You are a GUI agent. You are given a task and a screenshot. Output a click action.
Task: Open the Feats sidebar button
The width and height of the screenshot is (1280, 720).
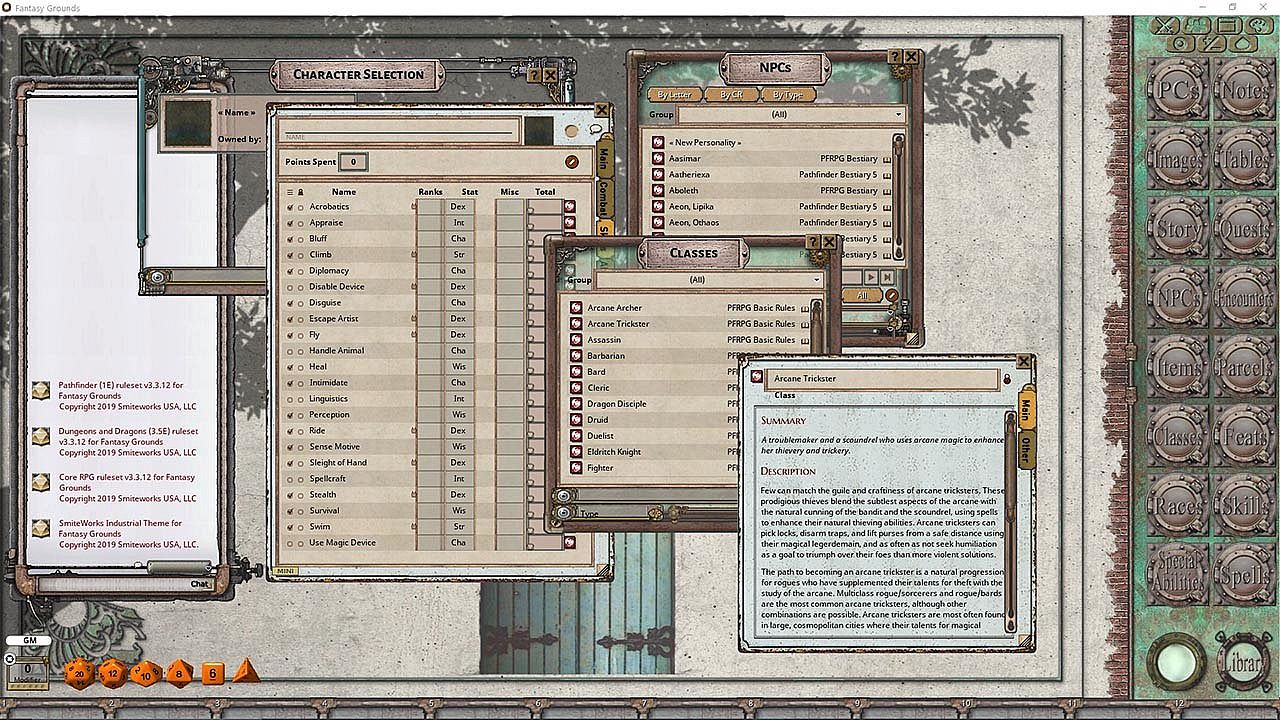(x=1244, y=436)
